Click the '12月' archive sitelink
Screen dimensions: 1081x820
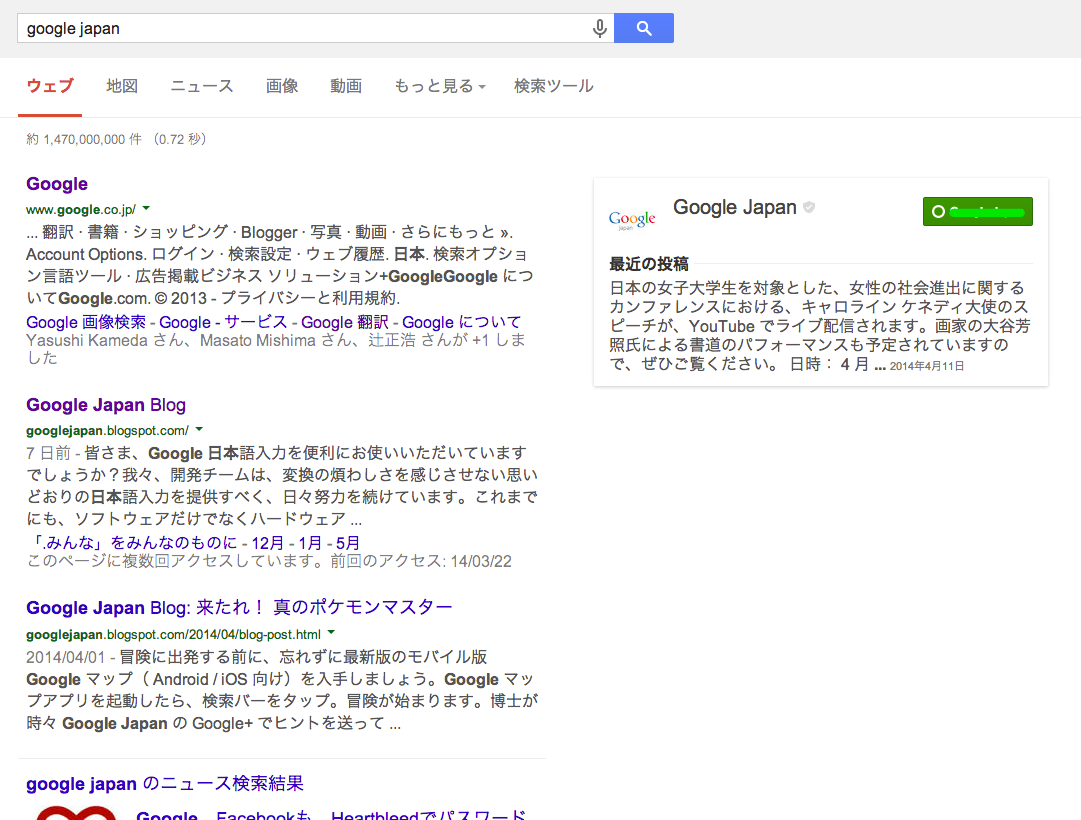[x=268, y=543]
